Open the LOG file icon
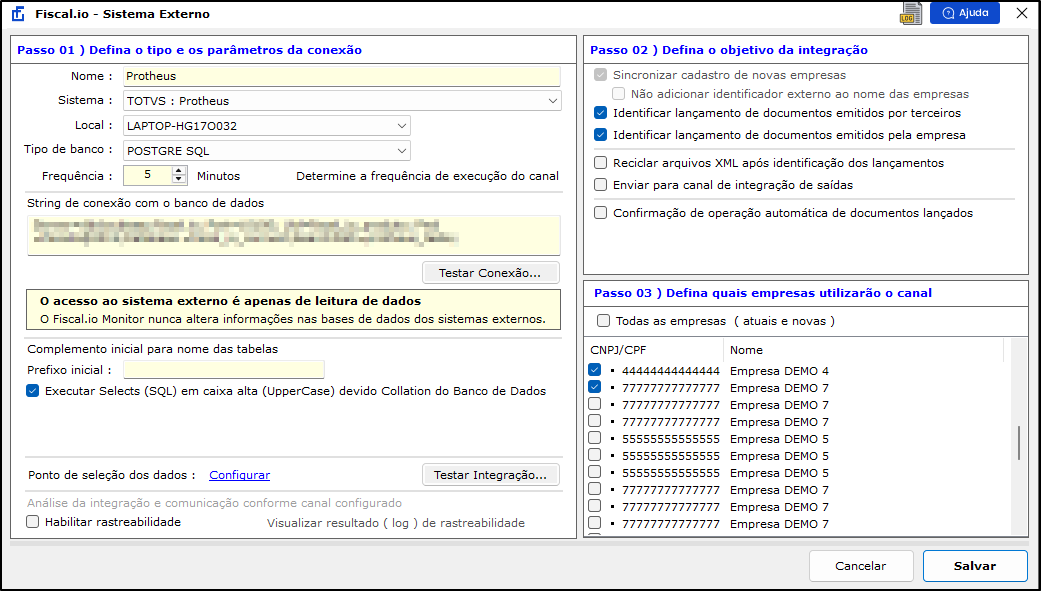 click(909, 14)
